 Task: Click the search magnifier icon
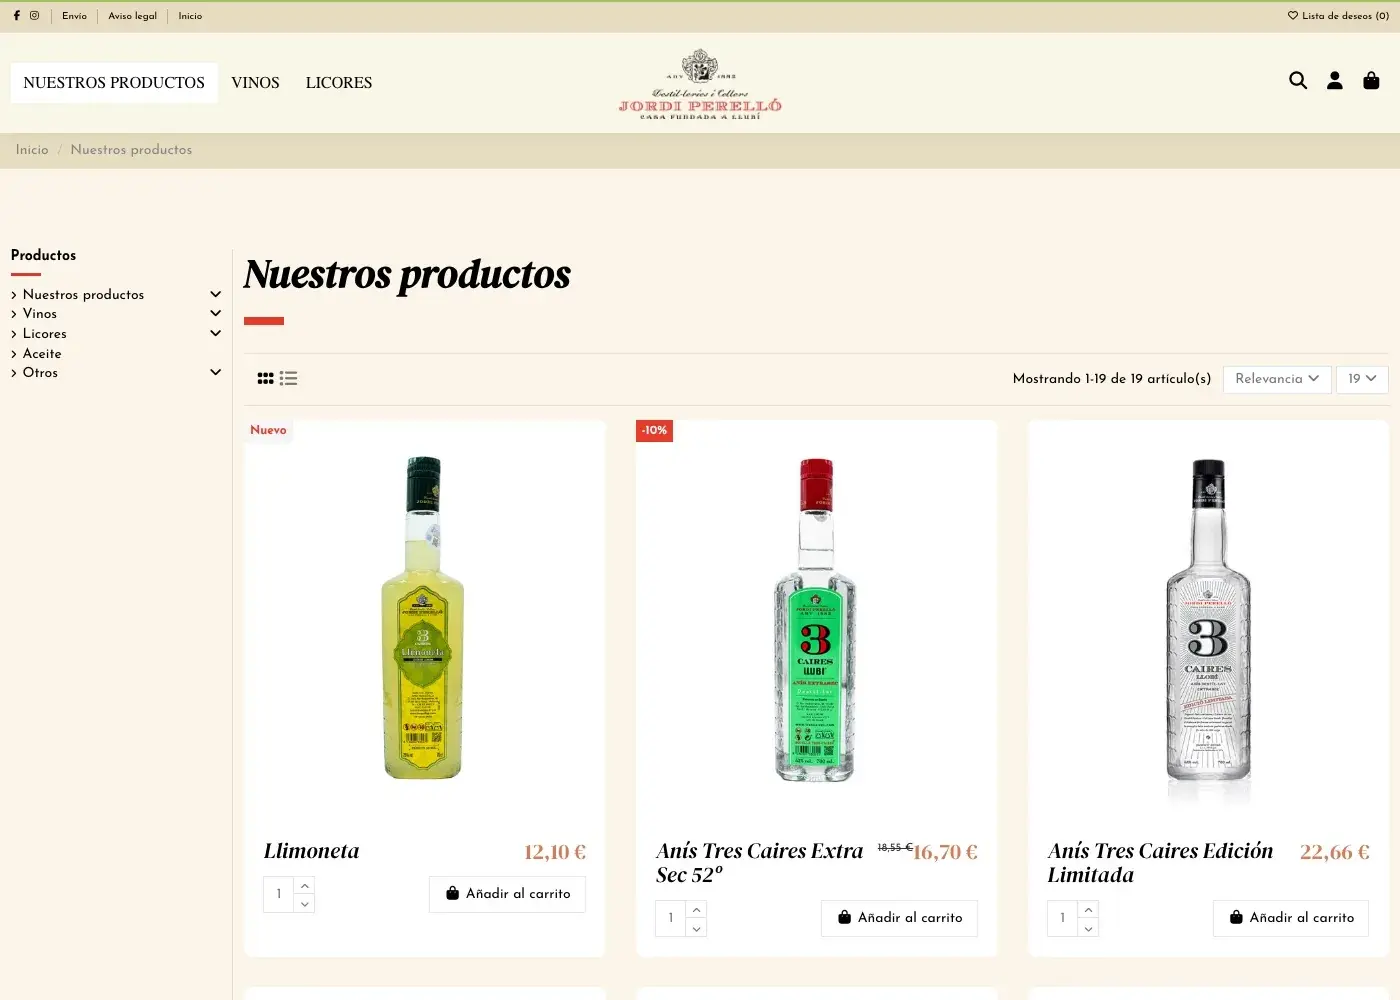coord(1298,80)
